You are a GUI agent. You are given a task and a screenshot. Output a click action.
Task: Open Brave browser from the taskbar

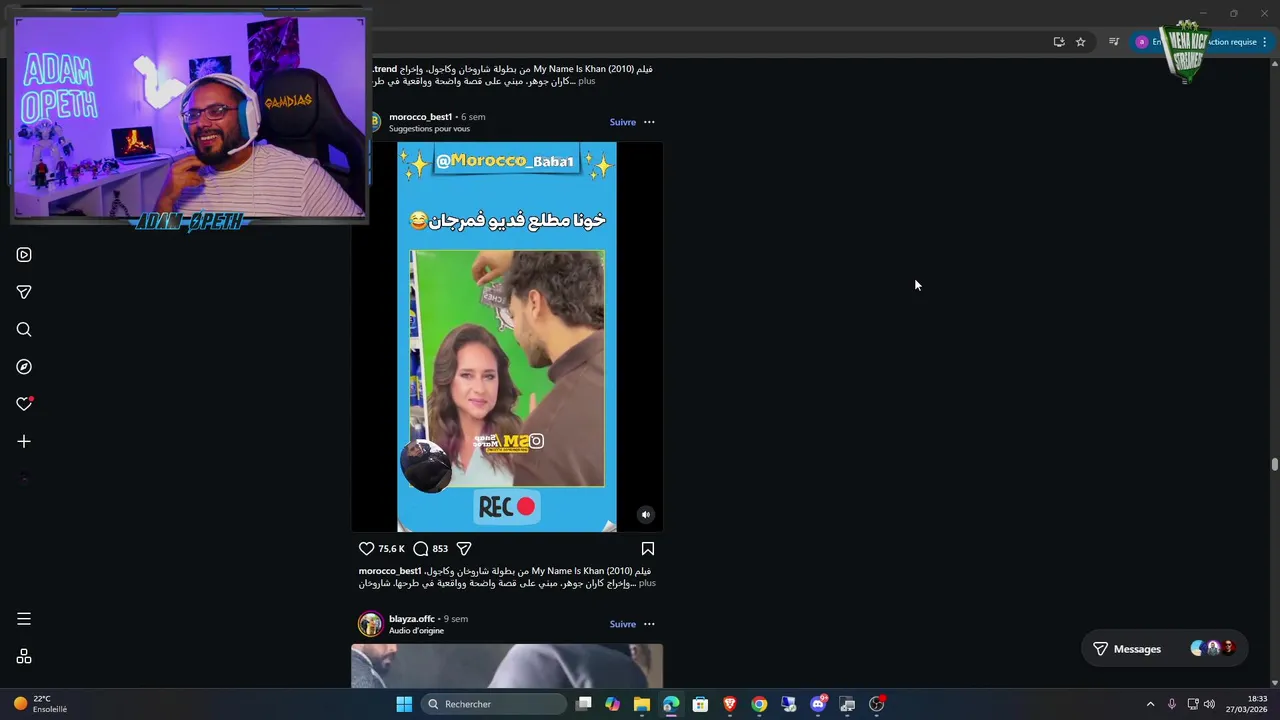pyautogui.click(x=730, y=704)
